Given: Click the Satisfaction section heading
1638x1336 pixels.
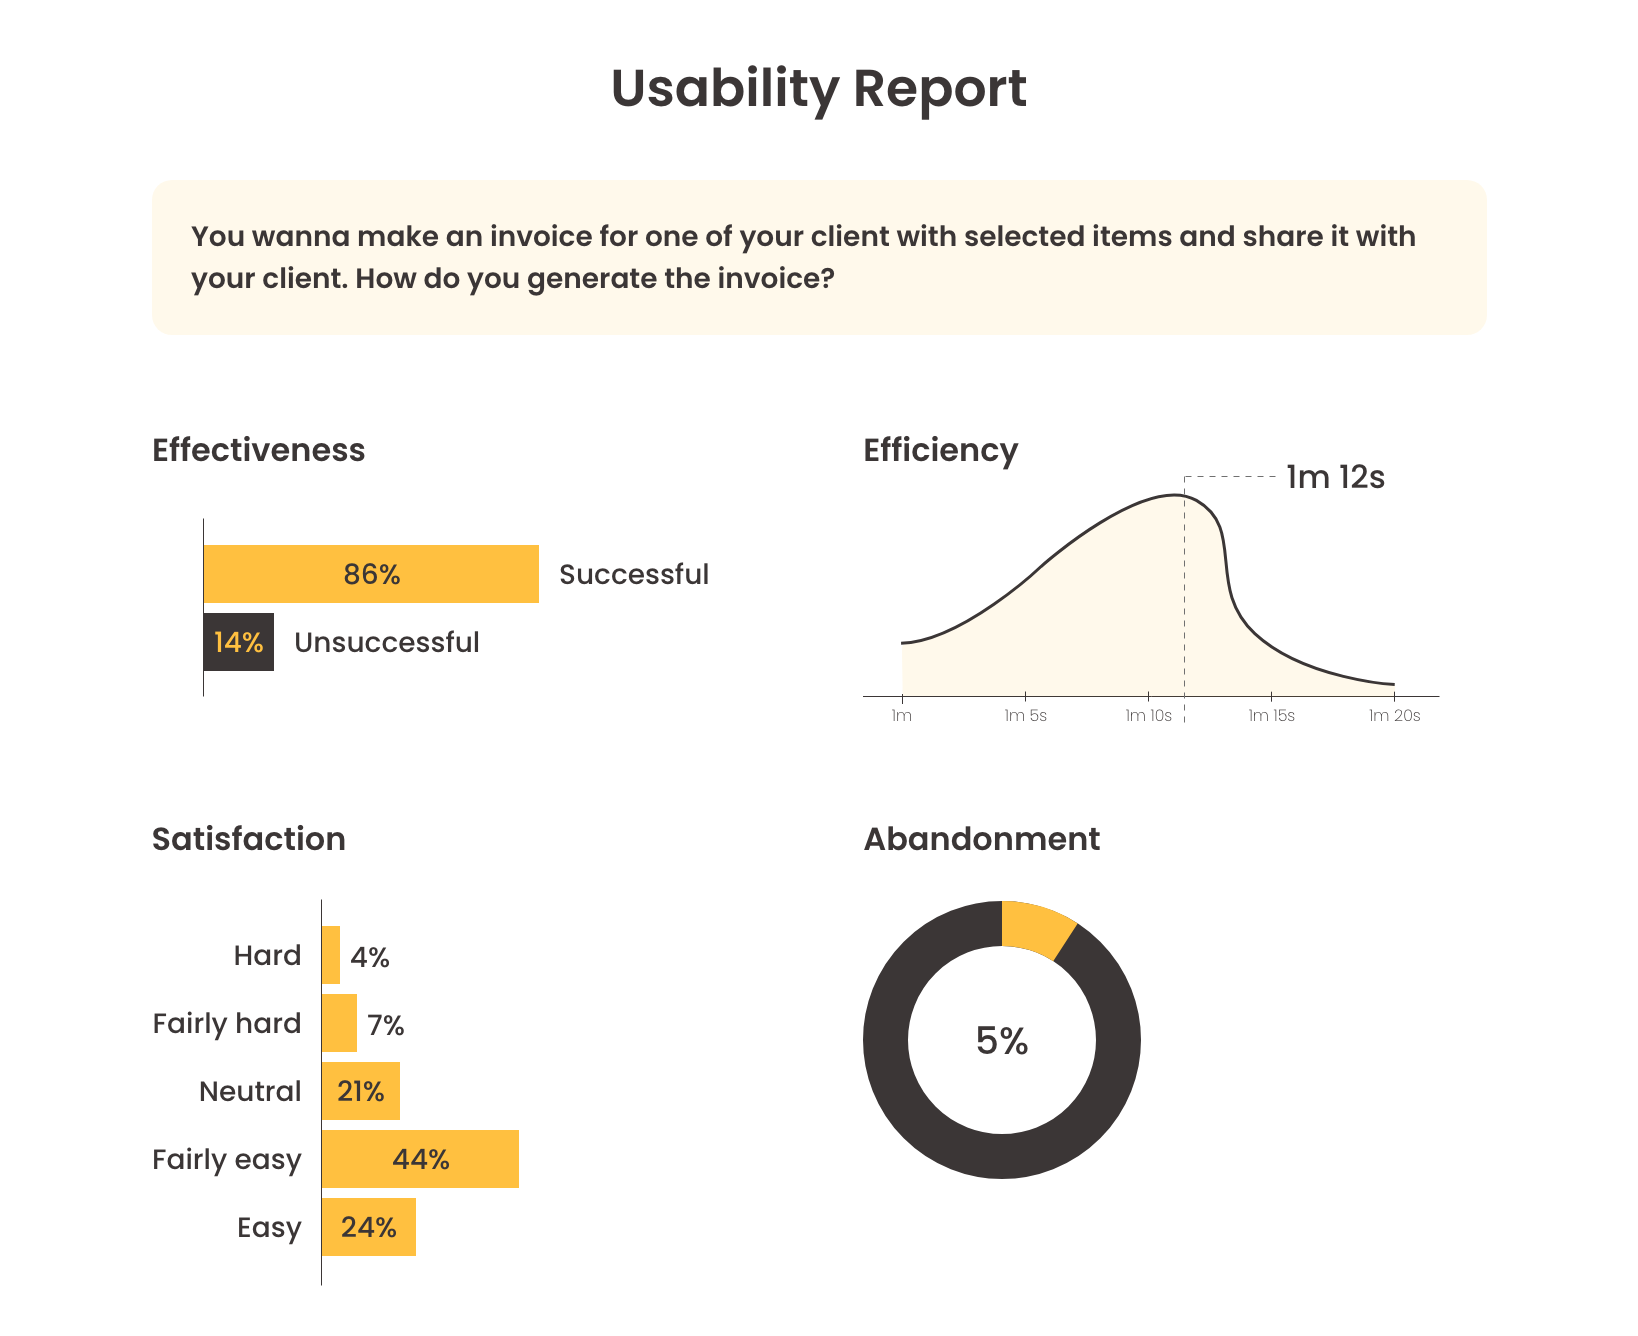Looking at the screenshot, I should pos(249,839).
